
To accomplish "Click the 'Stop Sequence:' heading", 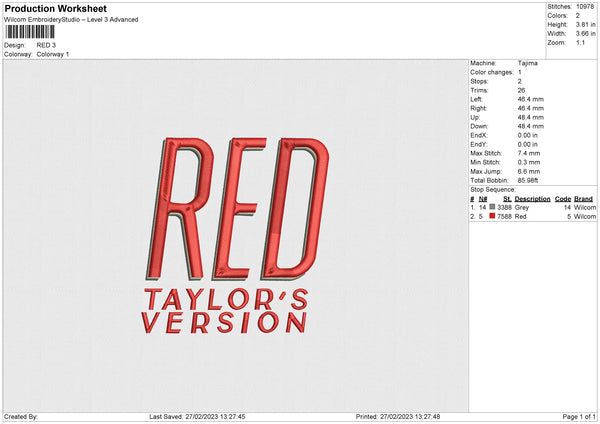I will tap(493, 189).
